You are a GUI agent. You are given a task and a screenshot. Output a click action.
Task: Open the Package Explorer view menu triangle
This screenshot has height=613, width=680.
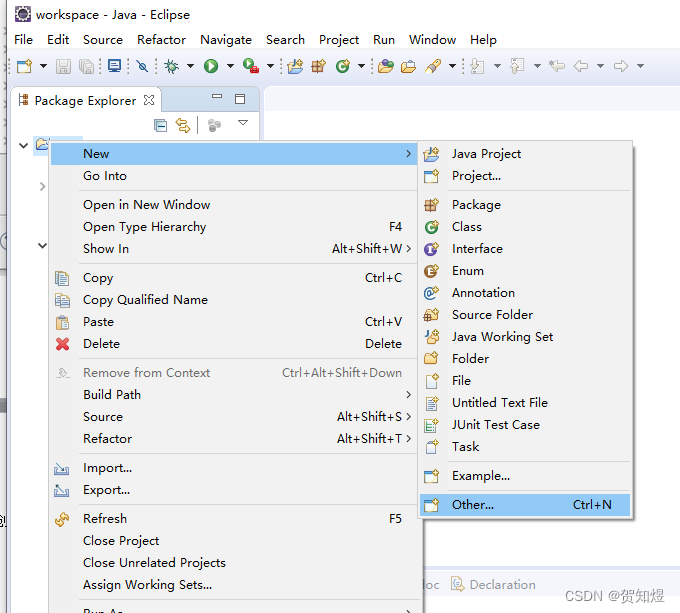pyautogui.click(x=243, y=123)
